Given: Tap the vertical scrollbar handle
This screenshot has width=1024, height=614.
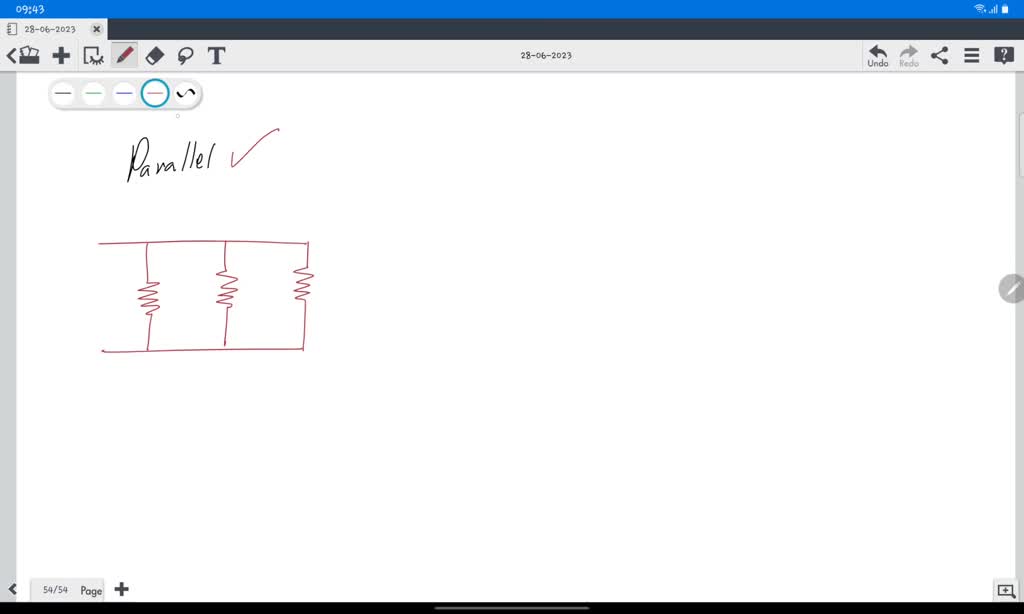Looking at the screenshot, I should (x=1021, y=145).
